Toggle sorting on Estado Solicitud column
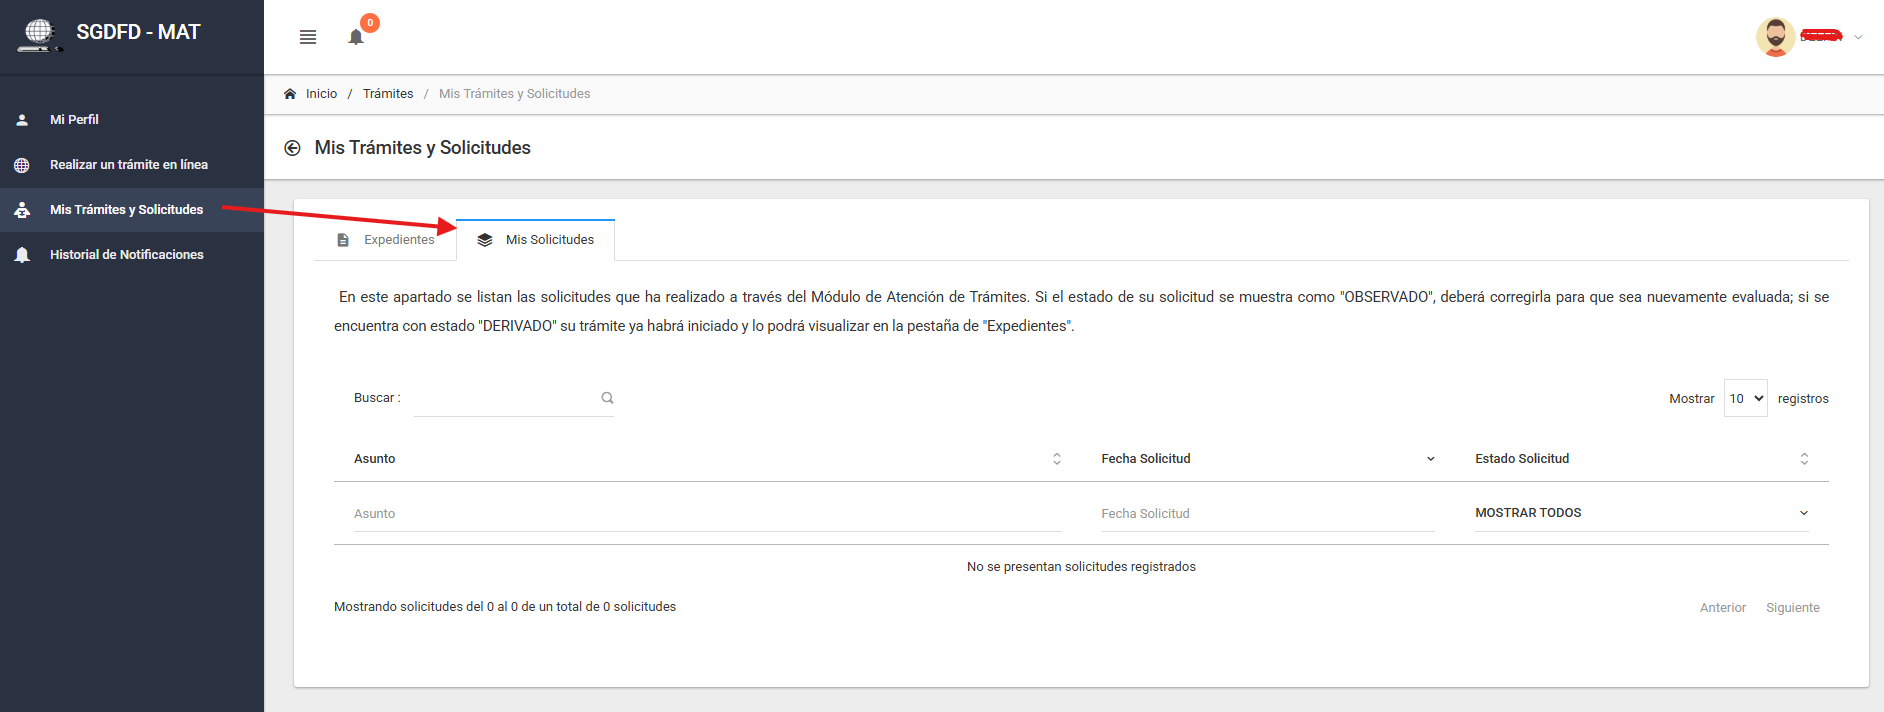Viewport: 1884px width, 712px height. [1804, 459]
